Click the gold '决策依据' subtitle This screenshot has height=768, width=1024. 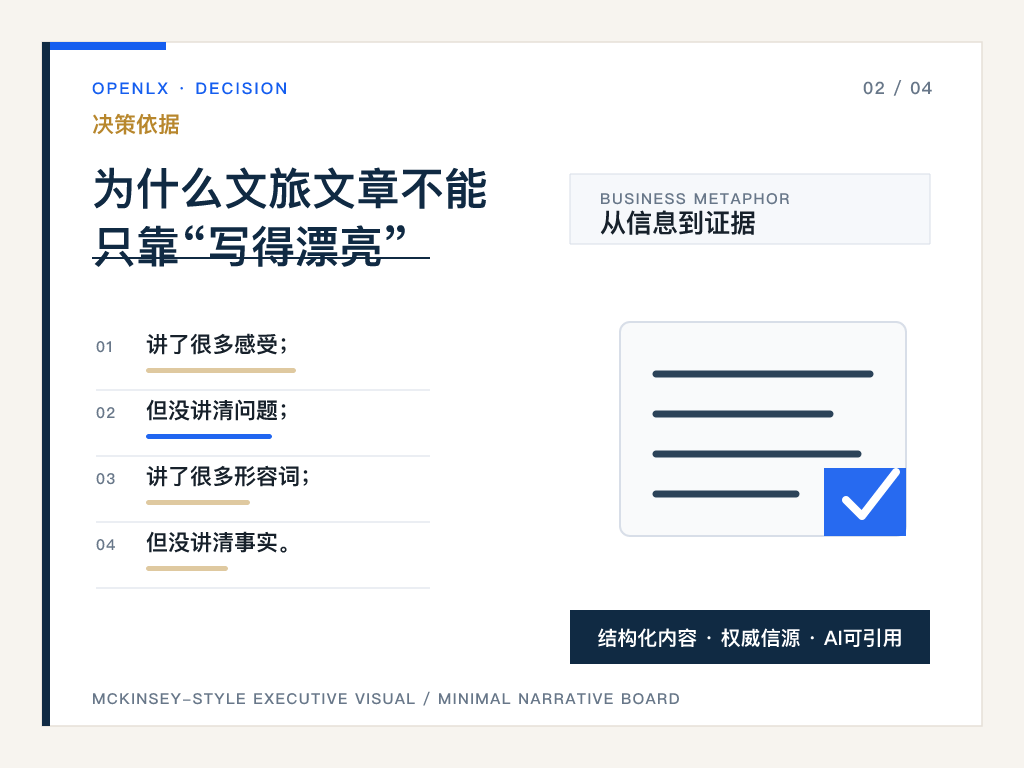point(136,124)
